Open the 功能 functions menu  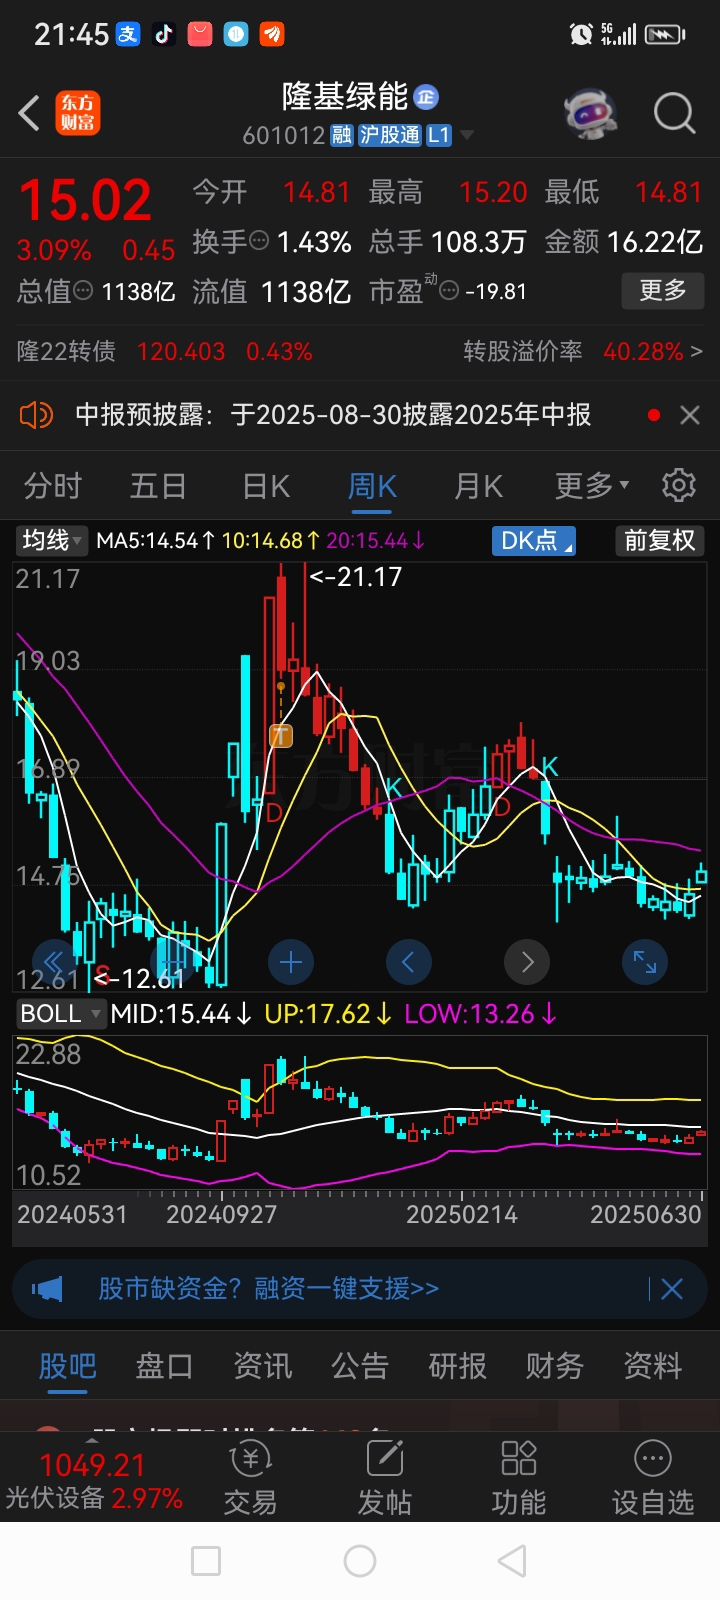[x=519, y=1480]
